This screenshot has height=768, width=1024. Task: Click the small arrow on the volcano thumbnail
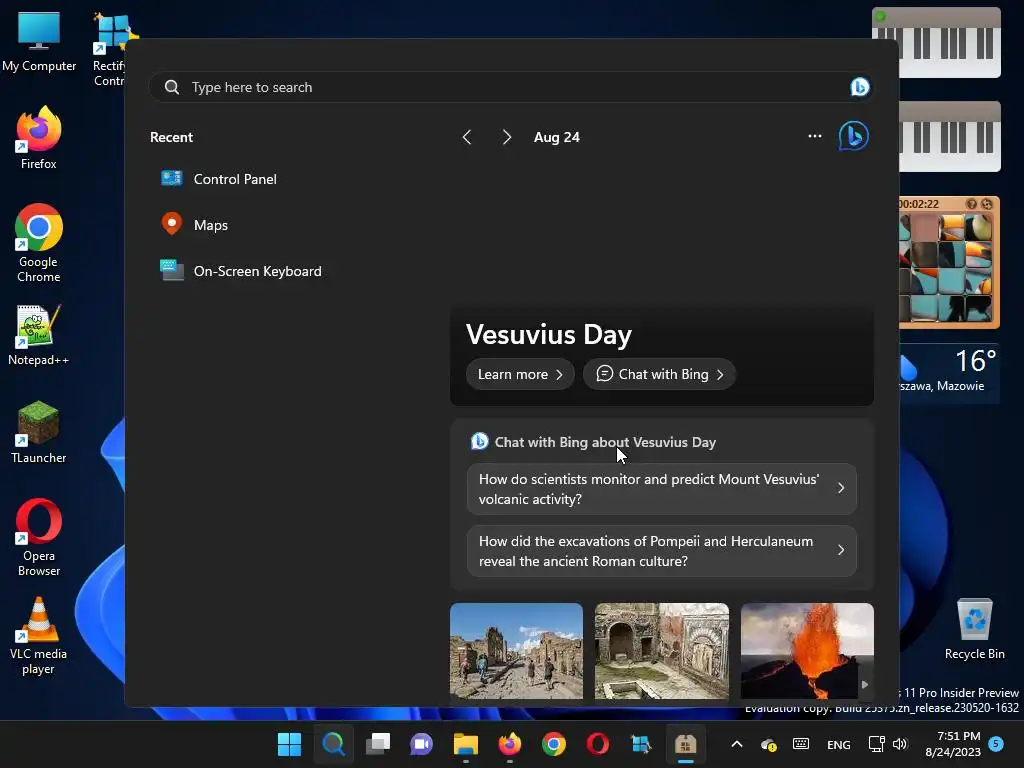(x=865, y=684)
